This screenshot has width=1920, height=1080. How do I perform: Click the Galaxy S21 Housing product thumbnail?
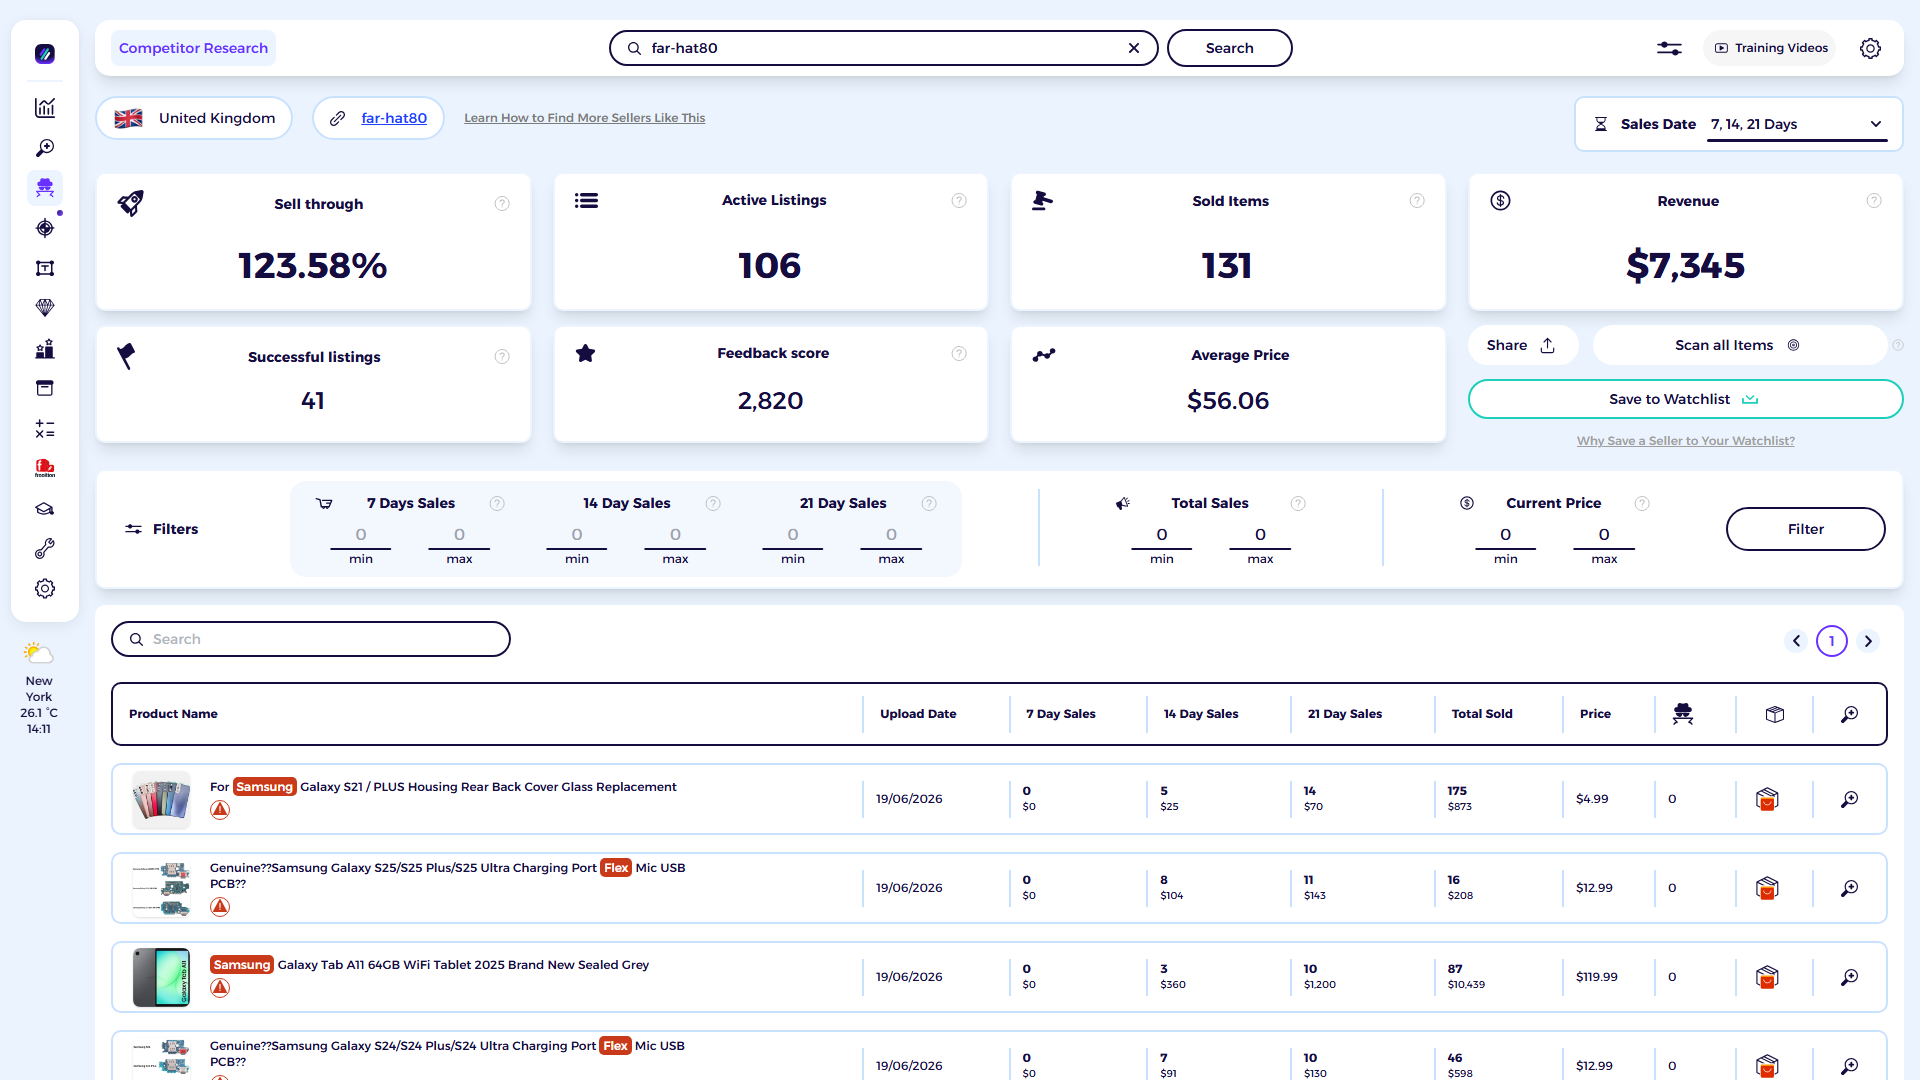[x=161, y=799]
